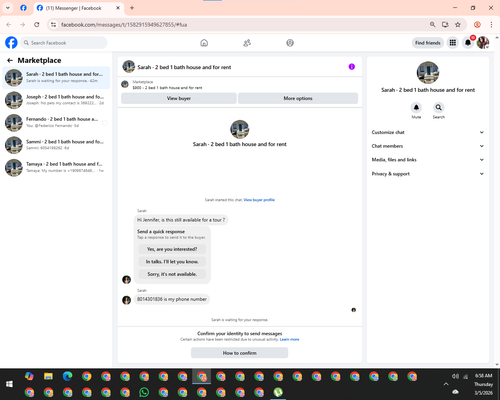Open the Windows Start menu
The image size is (500, 400).
tap(9, 384)
